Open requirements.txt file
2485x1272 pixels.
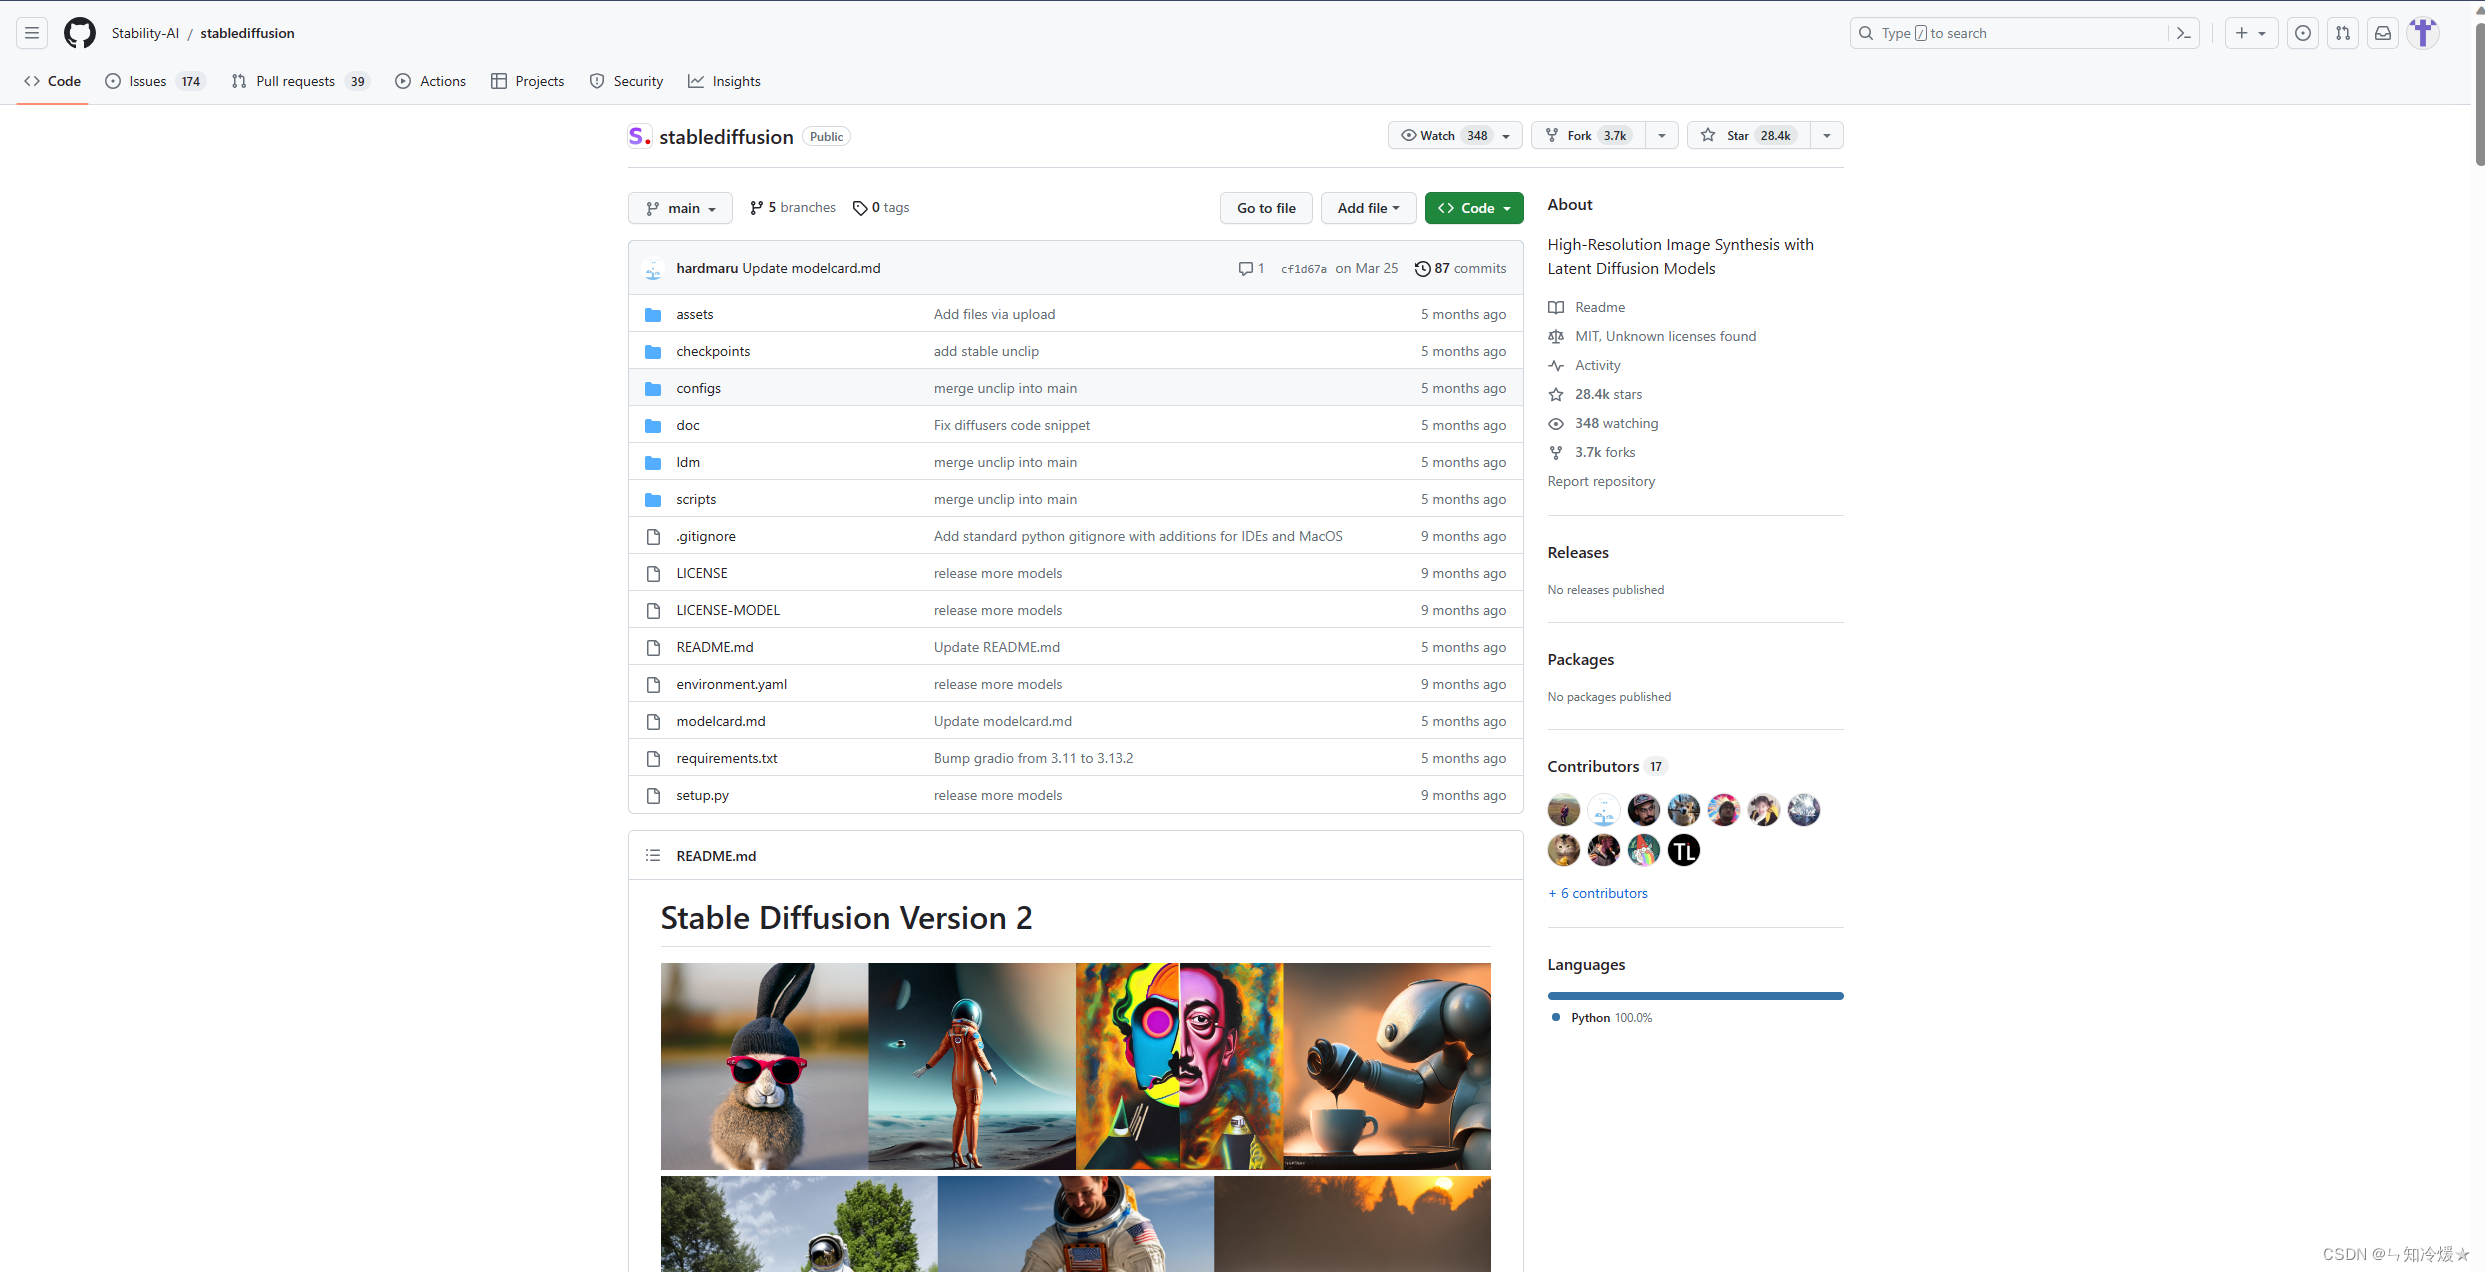727,758
